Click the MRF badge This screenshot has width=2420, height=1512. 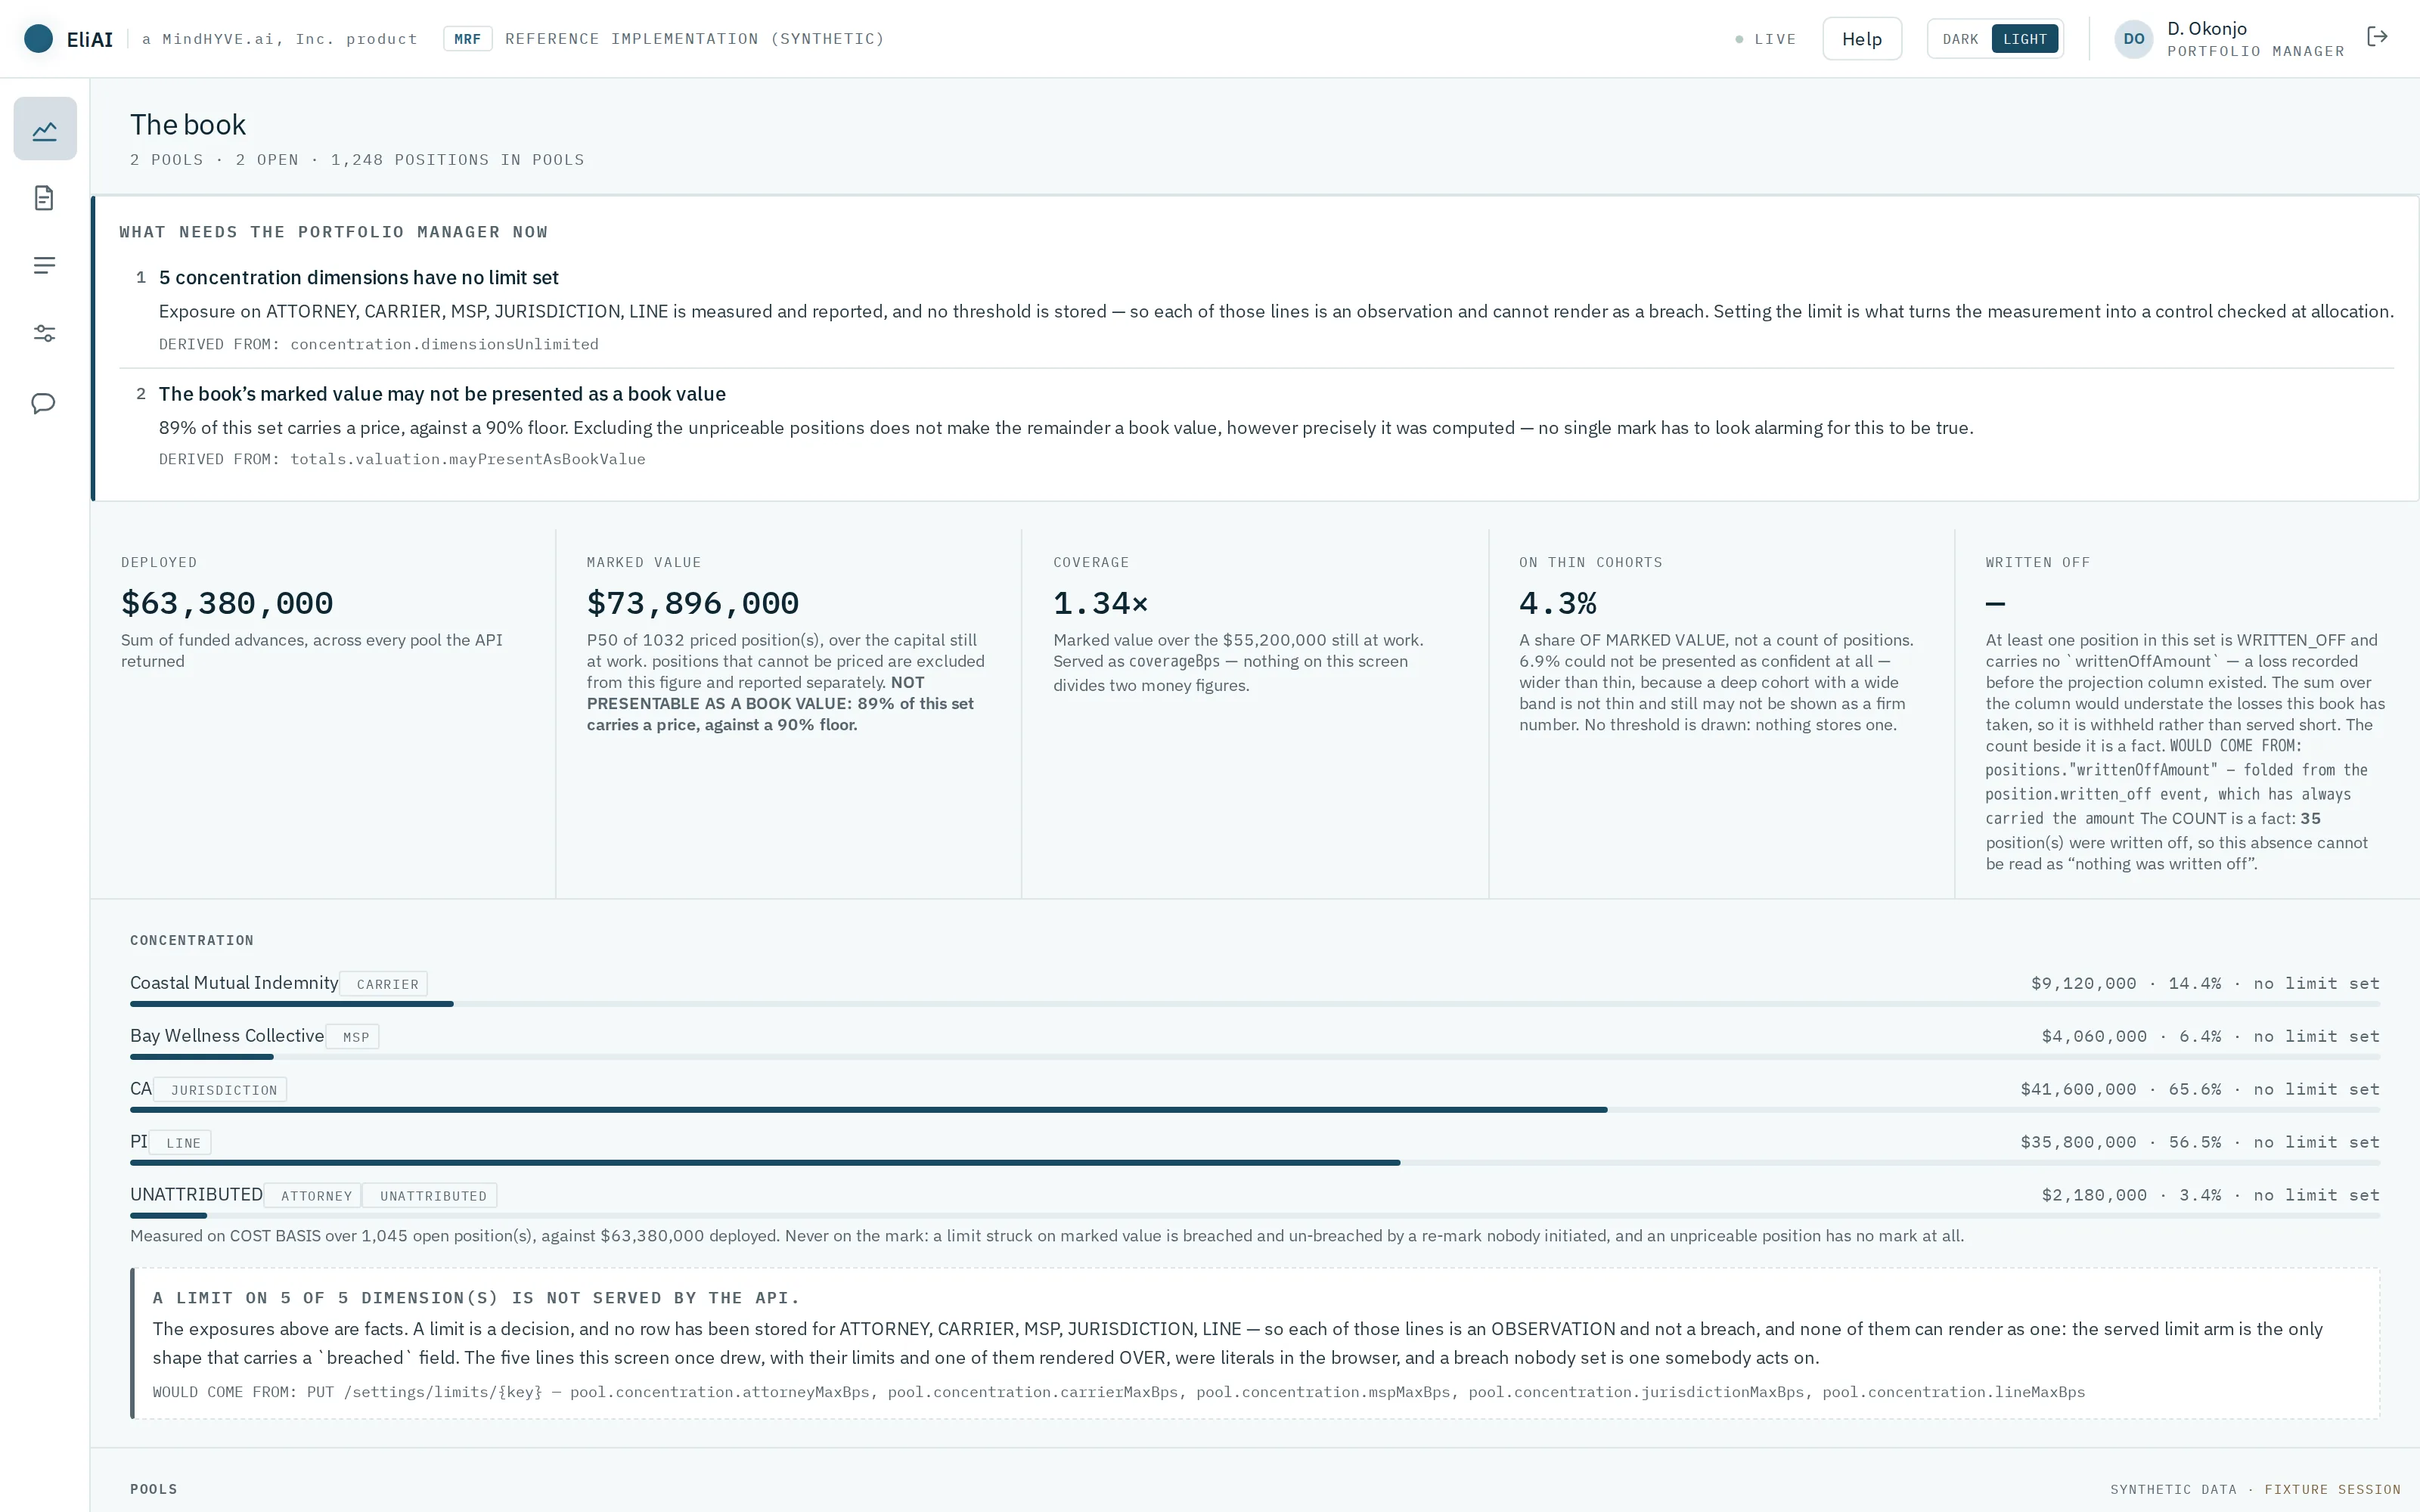pos(467,39)
